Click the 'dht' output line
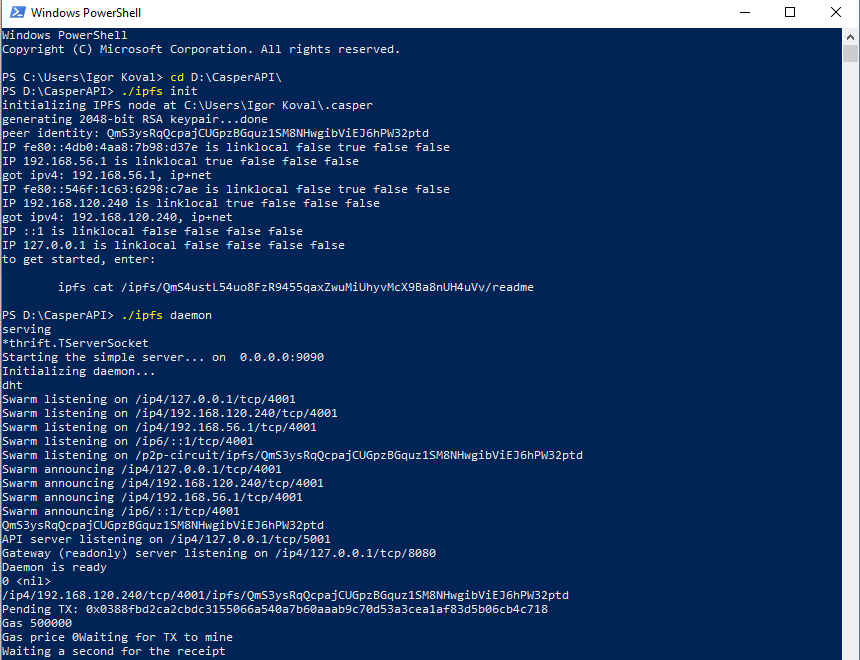The image size is (860, 660). pyautogui.click(x=12, y=385)
